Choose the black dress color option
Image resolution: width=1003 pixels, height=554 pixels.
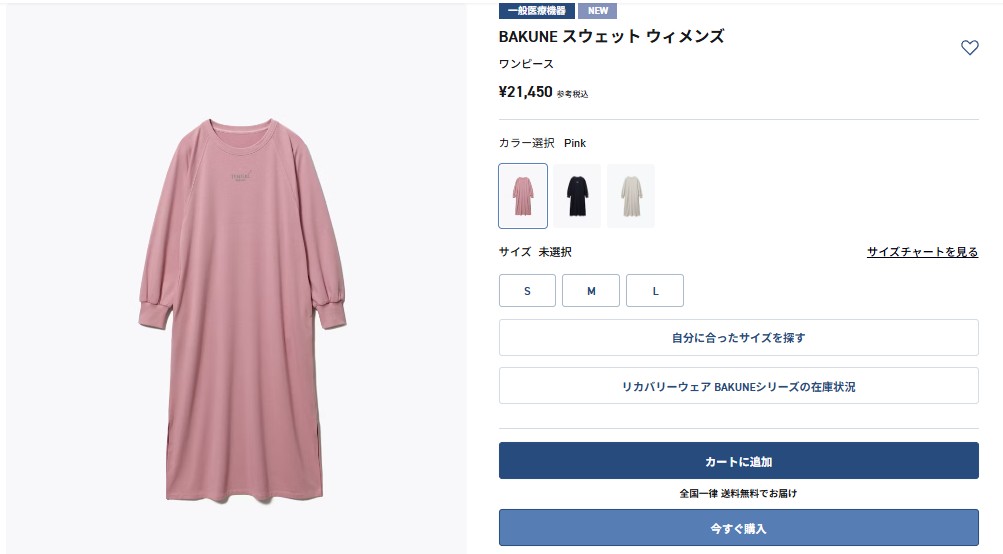(x=577, y=196)
